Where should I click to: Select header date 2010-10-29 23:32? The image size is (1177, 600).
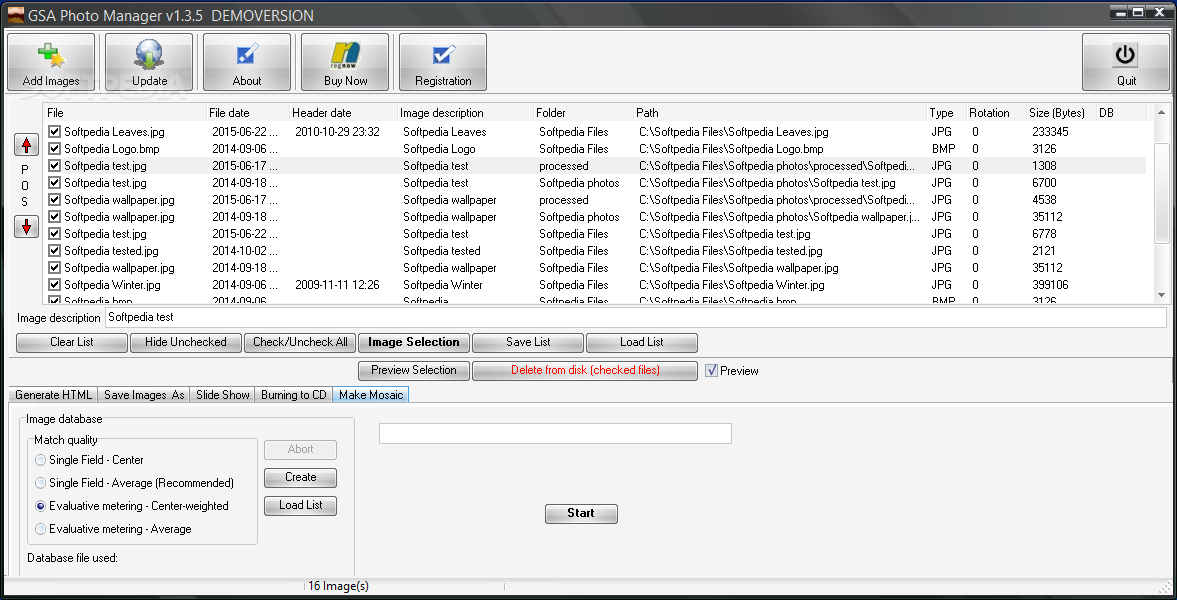coord(337,131)
